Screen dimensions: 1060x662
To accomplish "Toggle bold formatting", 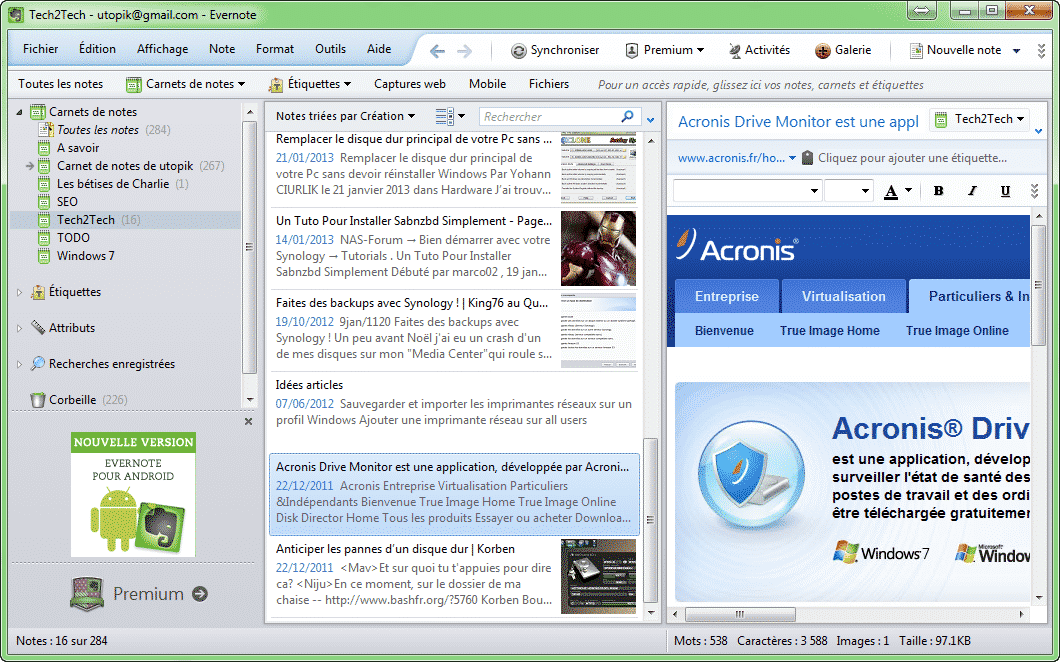I will point(938,191).
